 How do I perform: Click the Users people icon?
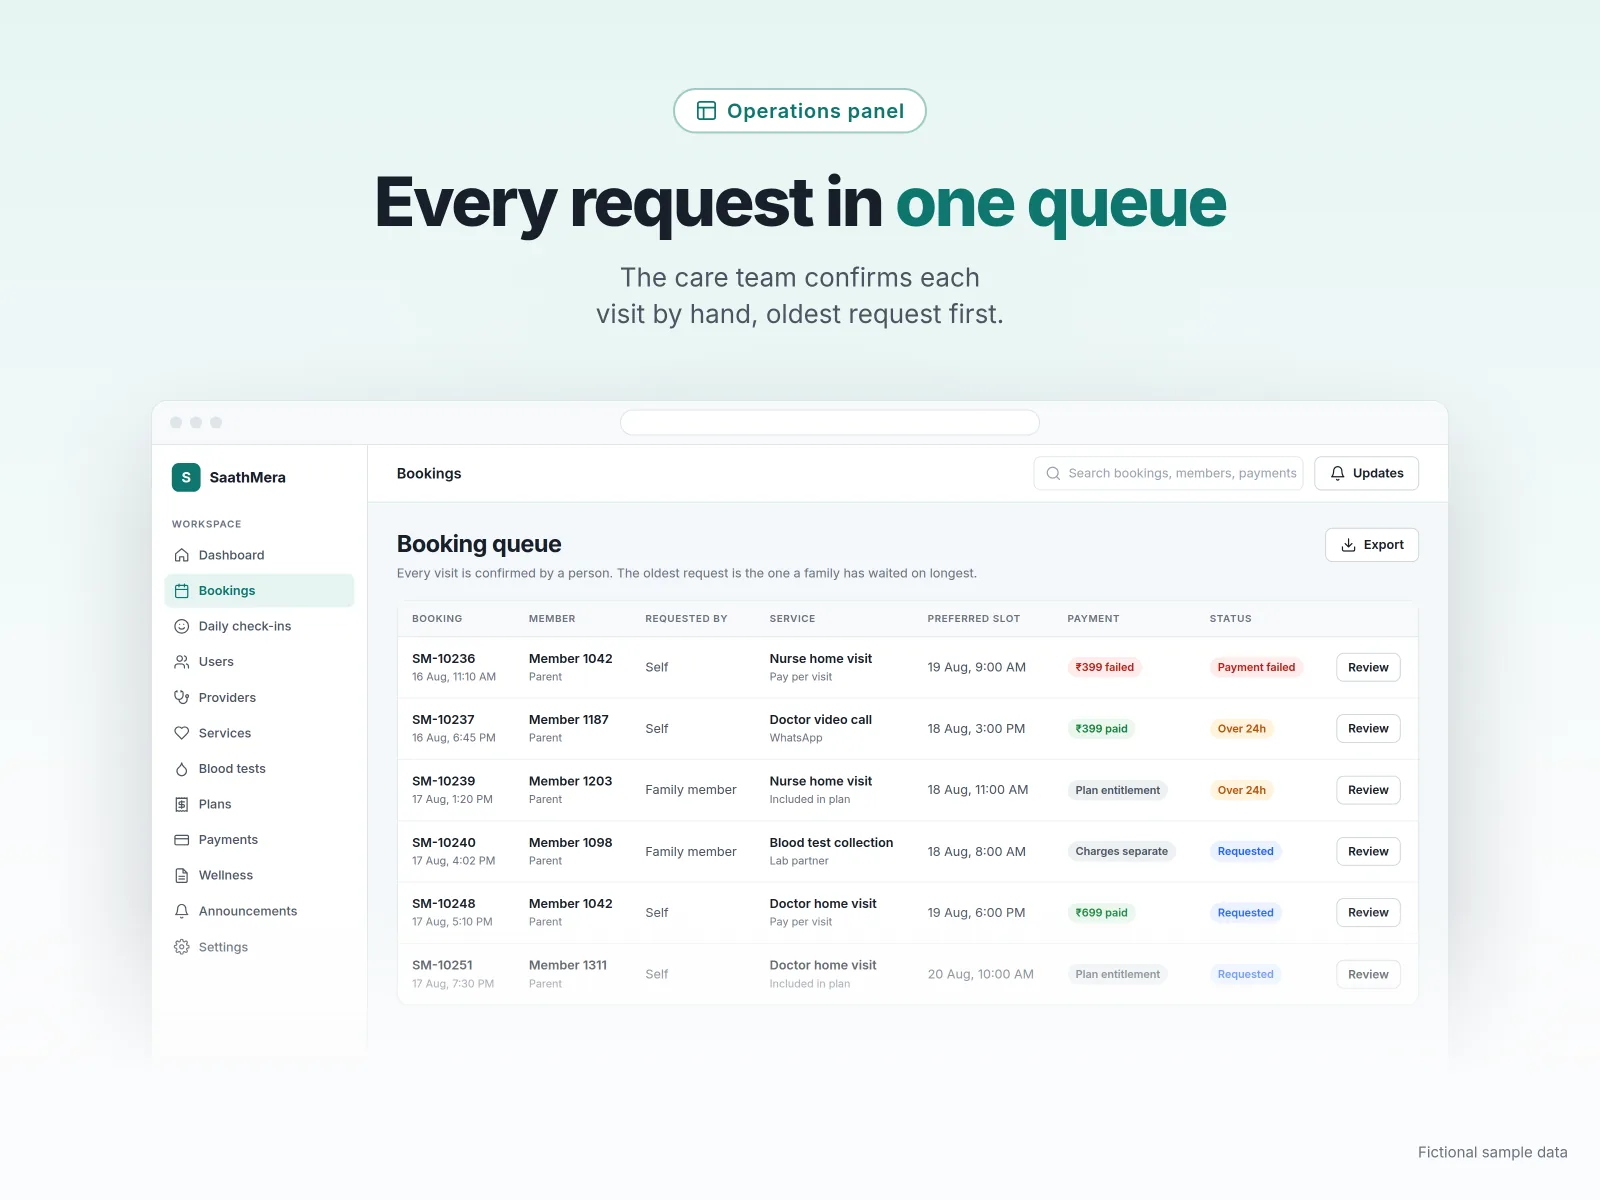click(181, 662)
